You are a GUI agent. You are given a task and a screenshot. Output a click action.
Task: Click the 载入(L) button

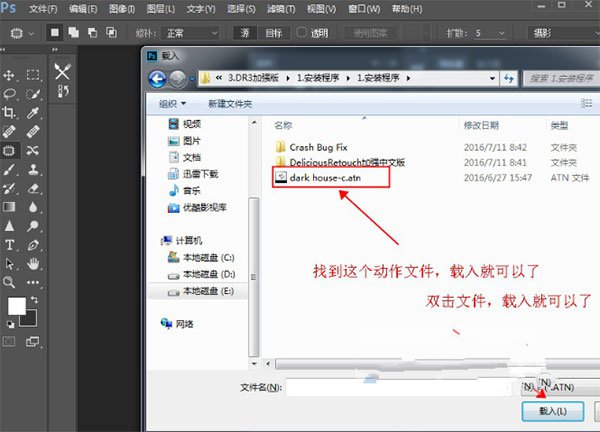[553, 411]
